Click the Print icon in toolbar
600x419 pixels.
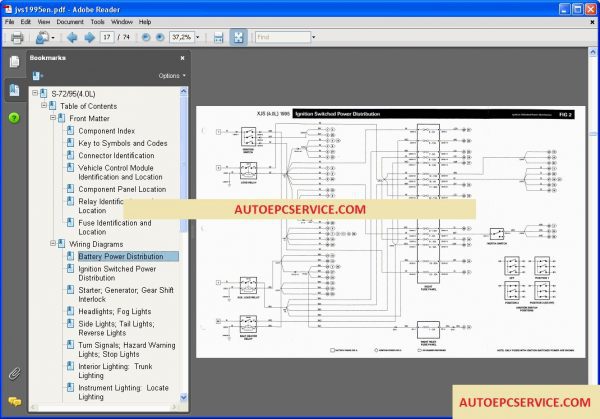coord(17,37)
